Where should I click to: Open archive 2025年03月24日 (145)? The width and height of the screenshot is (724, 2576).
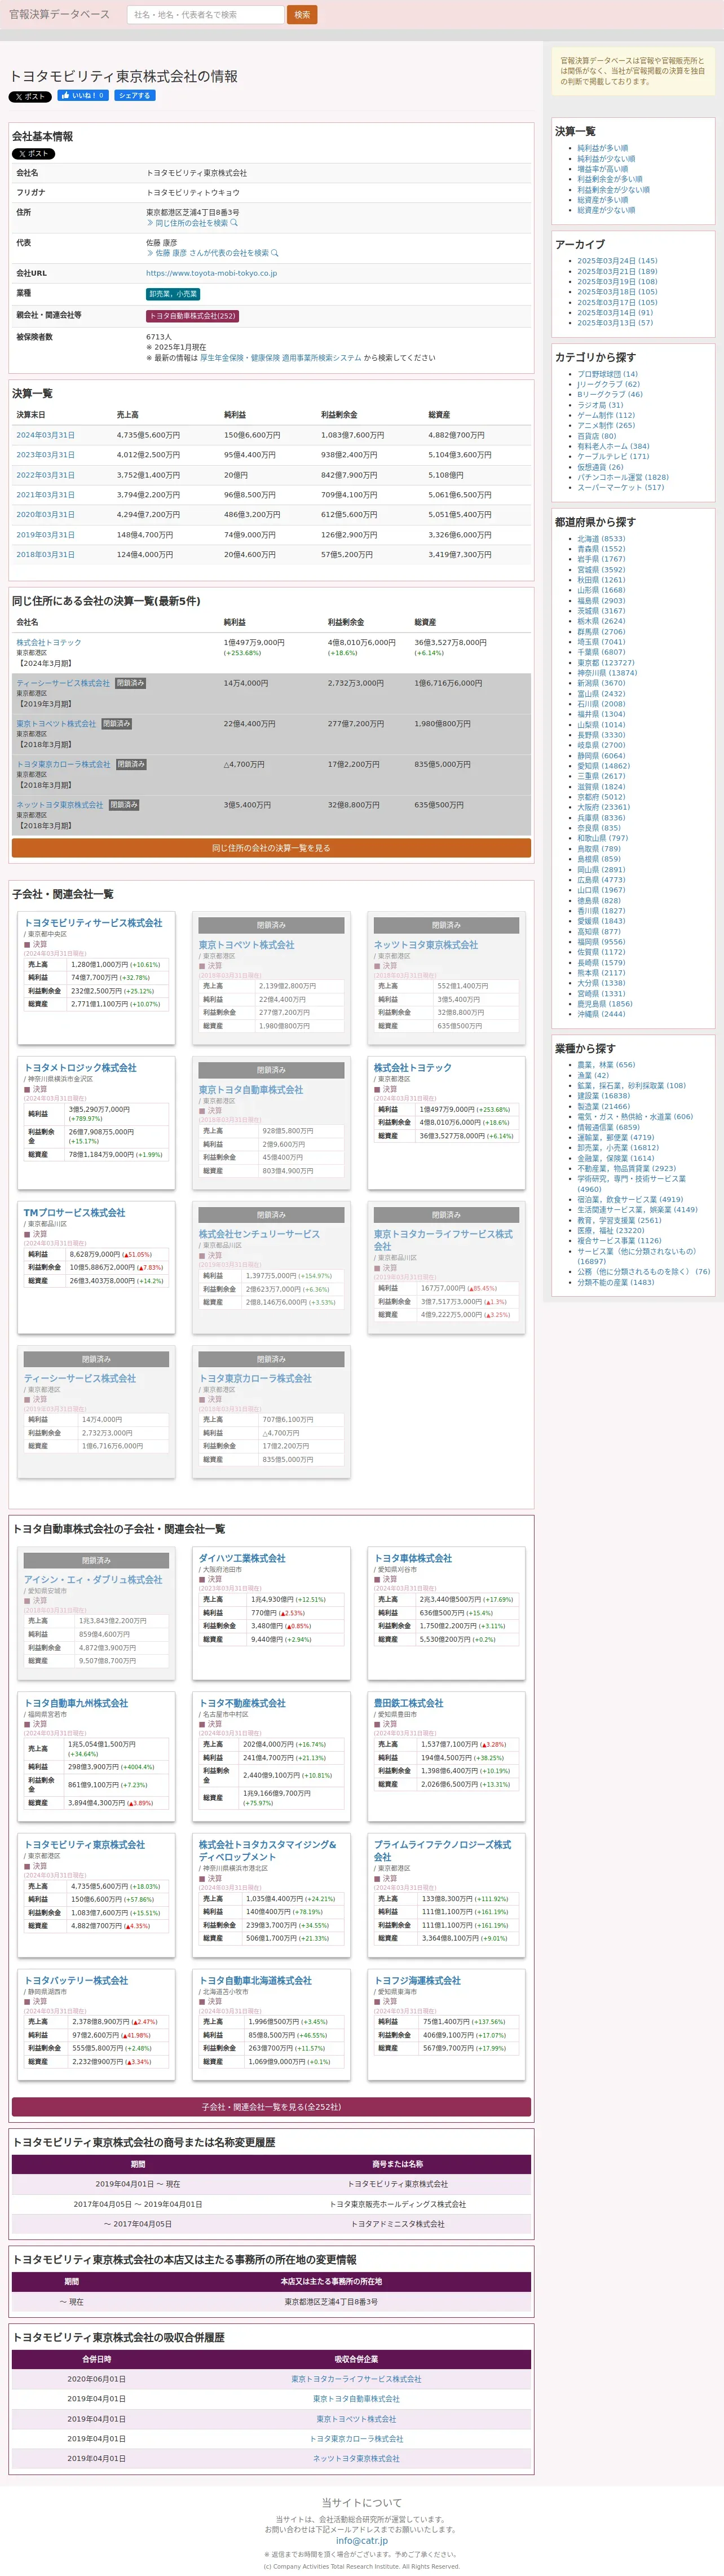[x=617, y=261]
